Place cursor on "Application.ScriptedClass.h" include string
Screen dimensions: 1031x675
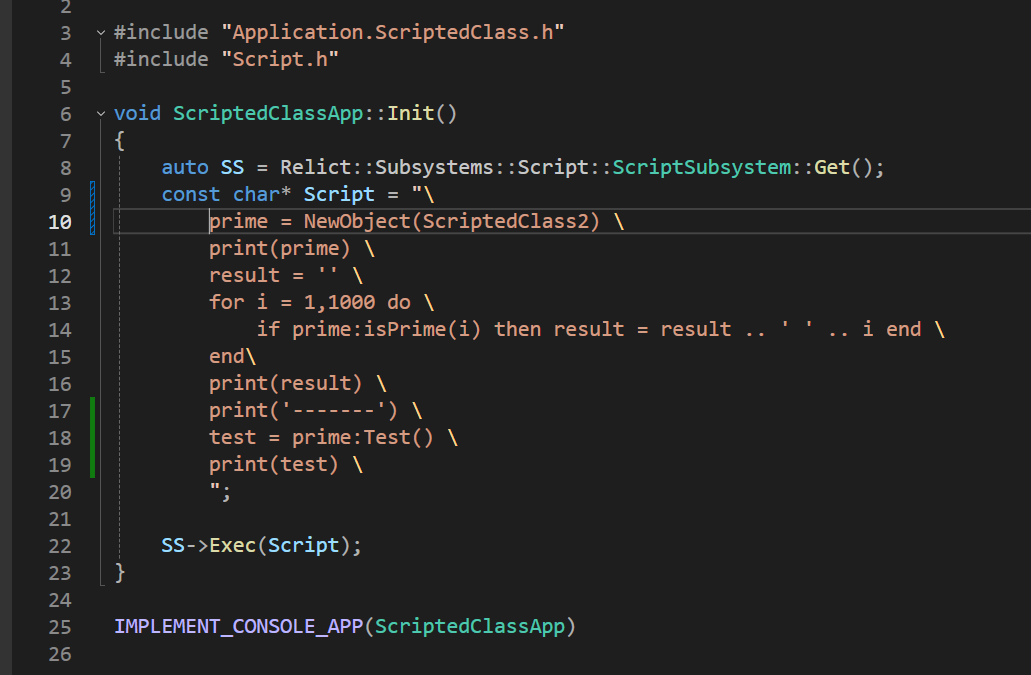pyautogui.click(x=393, y=33)
